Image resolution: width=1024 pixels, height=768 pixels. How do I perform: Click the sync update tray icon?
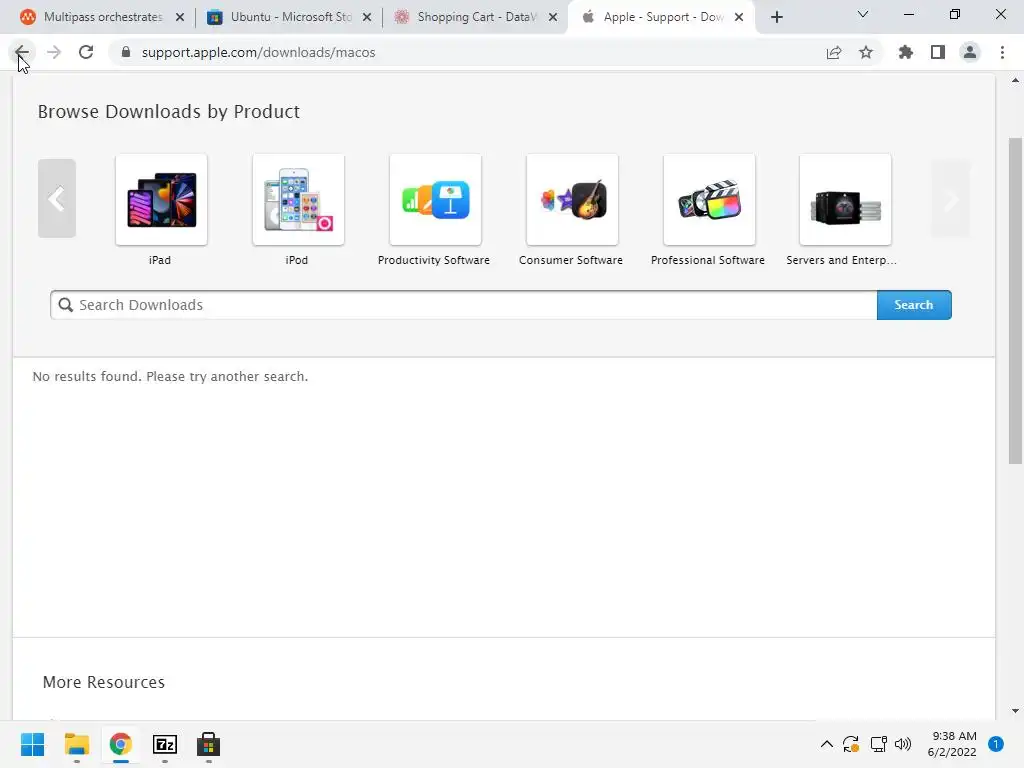851,744
